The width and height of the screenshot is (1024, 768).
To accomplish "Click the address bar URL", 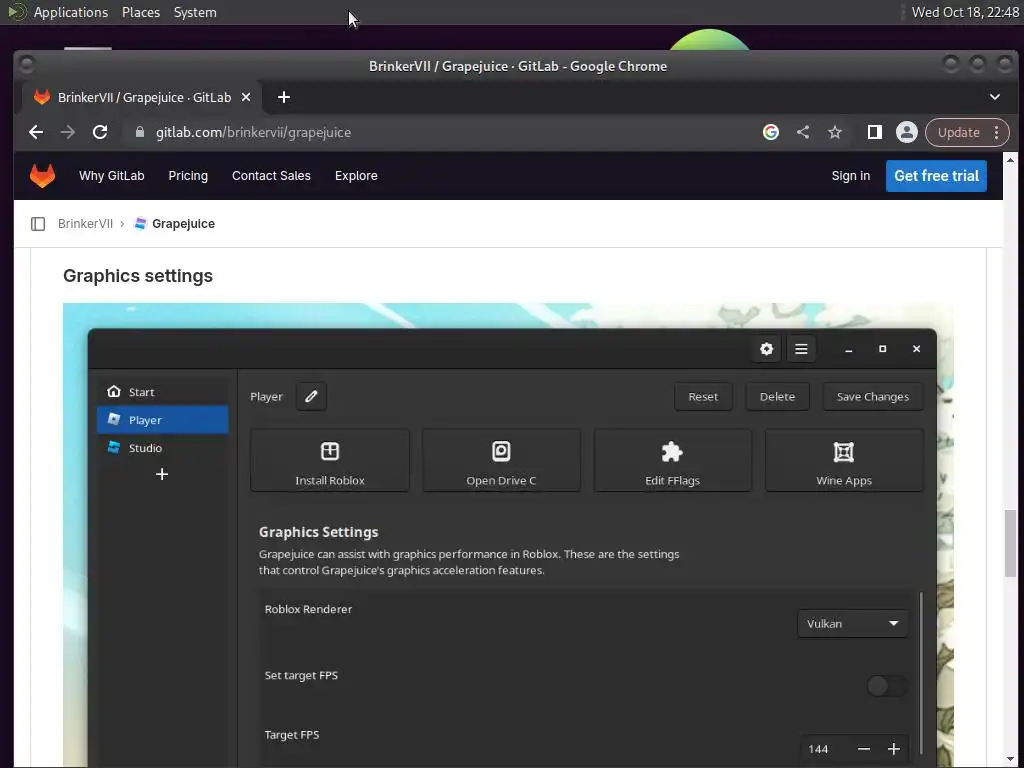I will pos(253,133).
